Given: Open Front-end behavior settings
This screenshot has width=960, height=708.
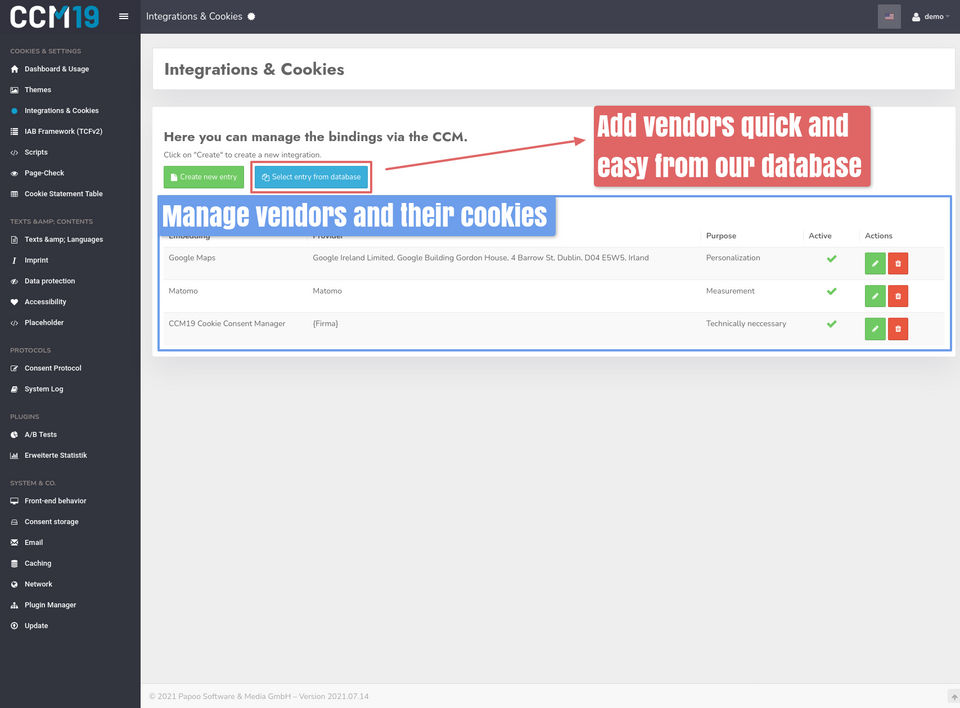Looking at the screenshot, I should coord(55,501).
